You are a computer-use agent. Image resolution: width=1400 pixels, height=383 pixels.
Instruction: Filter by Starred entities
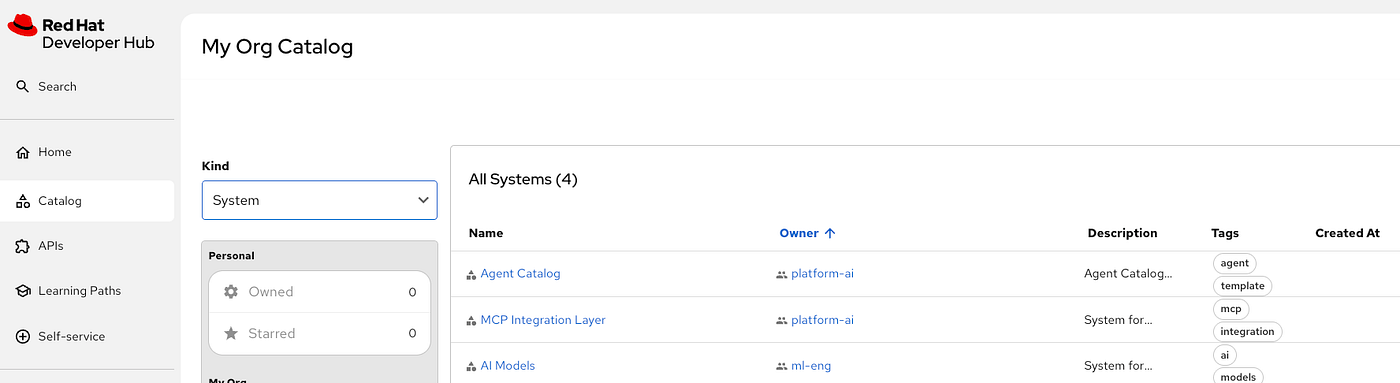[319, 333]
